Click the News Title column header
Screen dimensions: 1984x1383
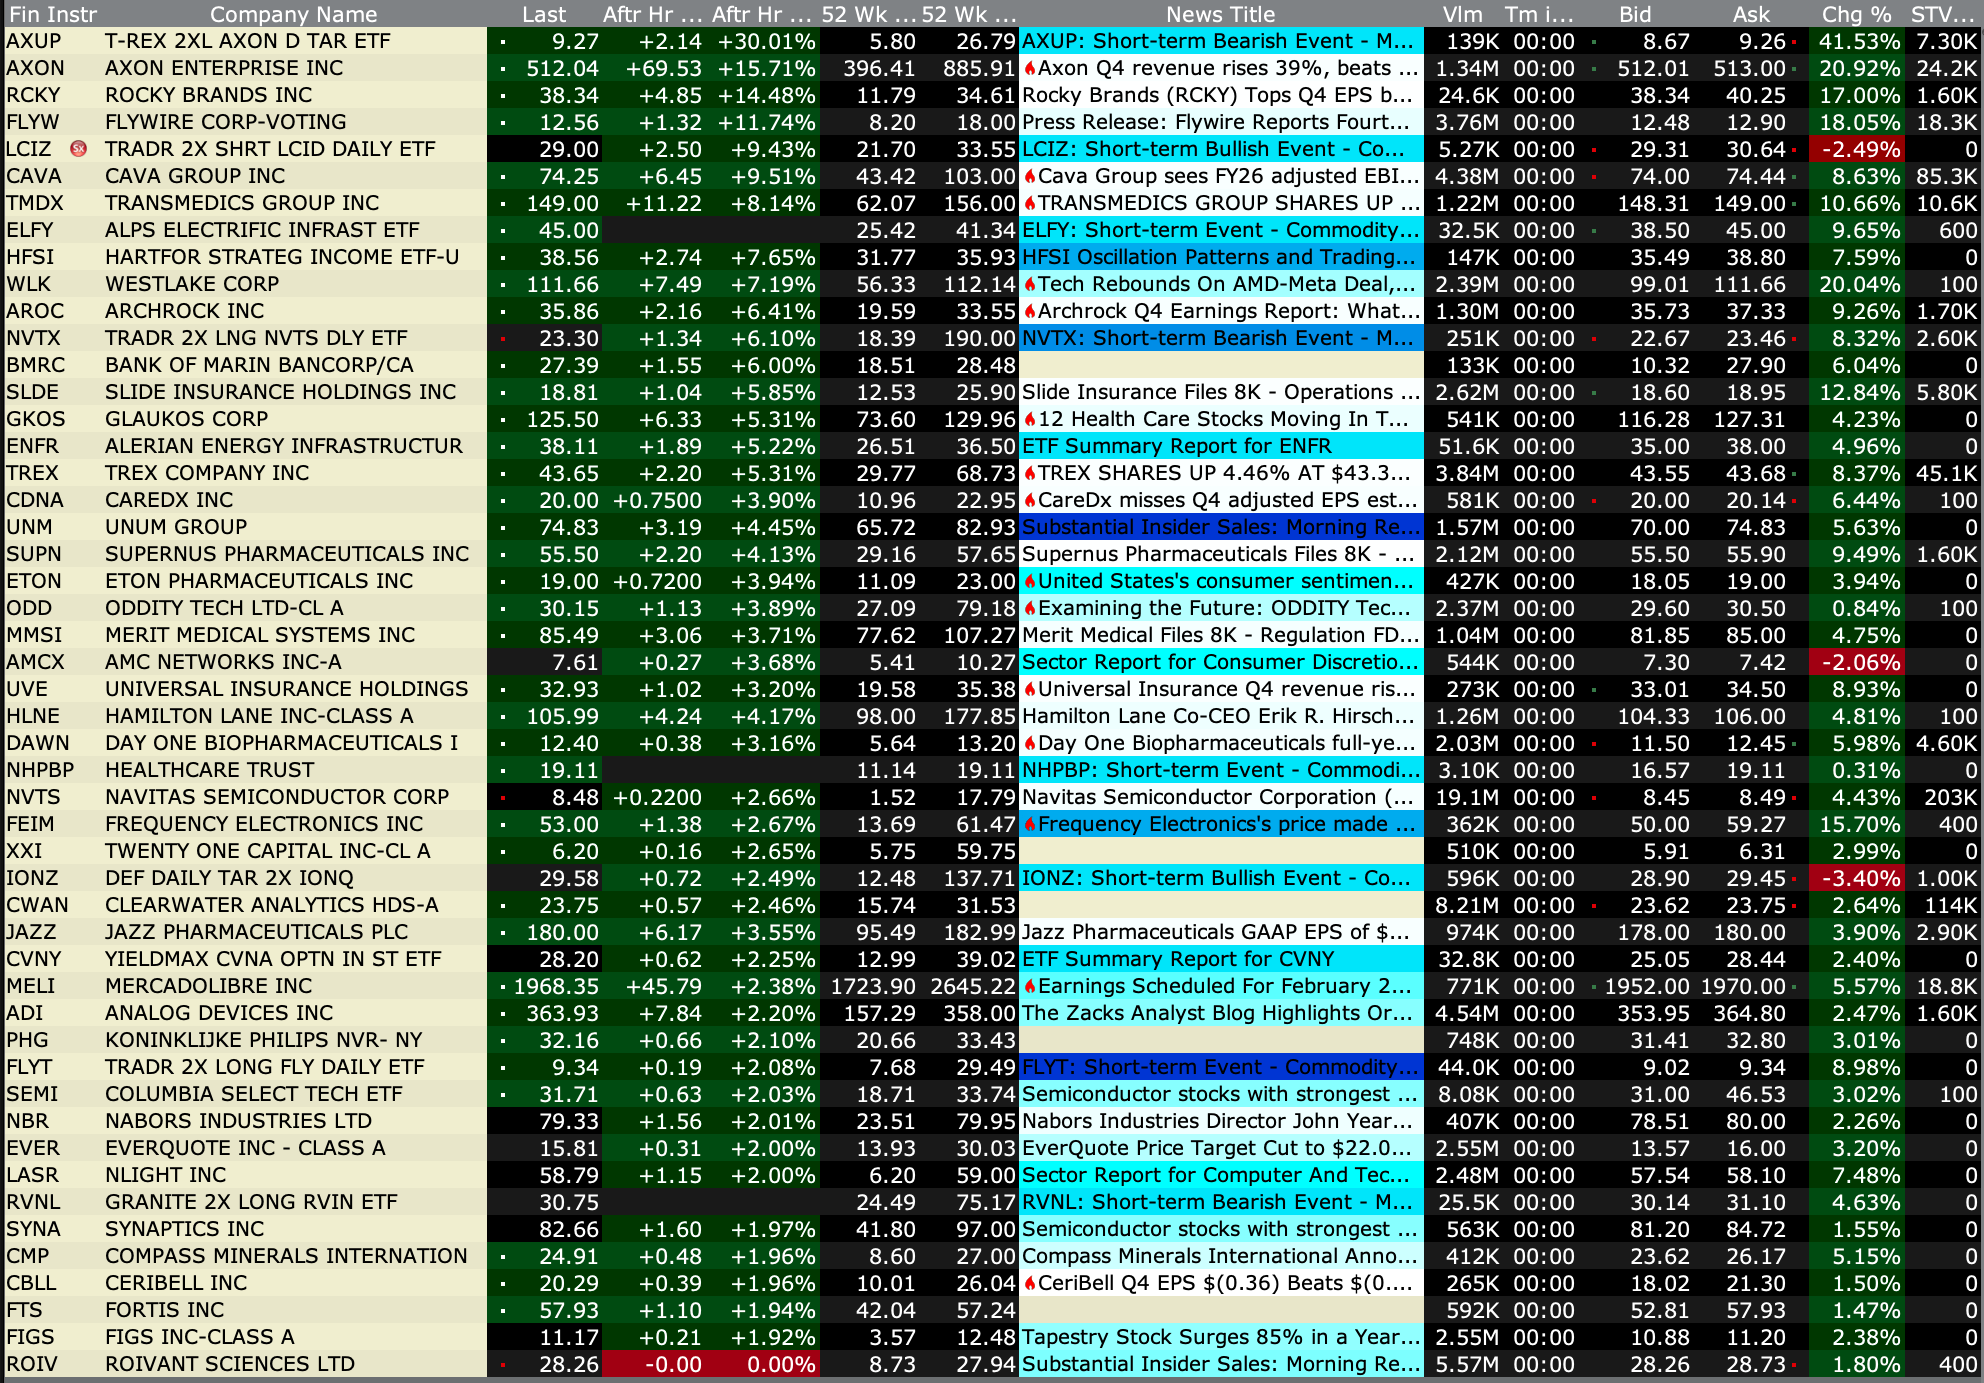[1220, 14]
